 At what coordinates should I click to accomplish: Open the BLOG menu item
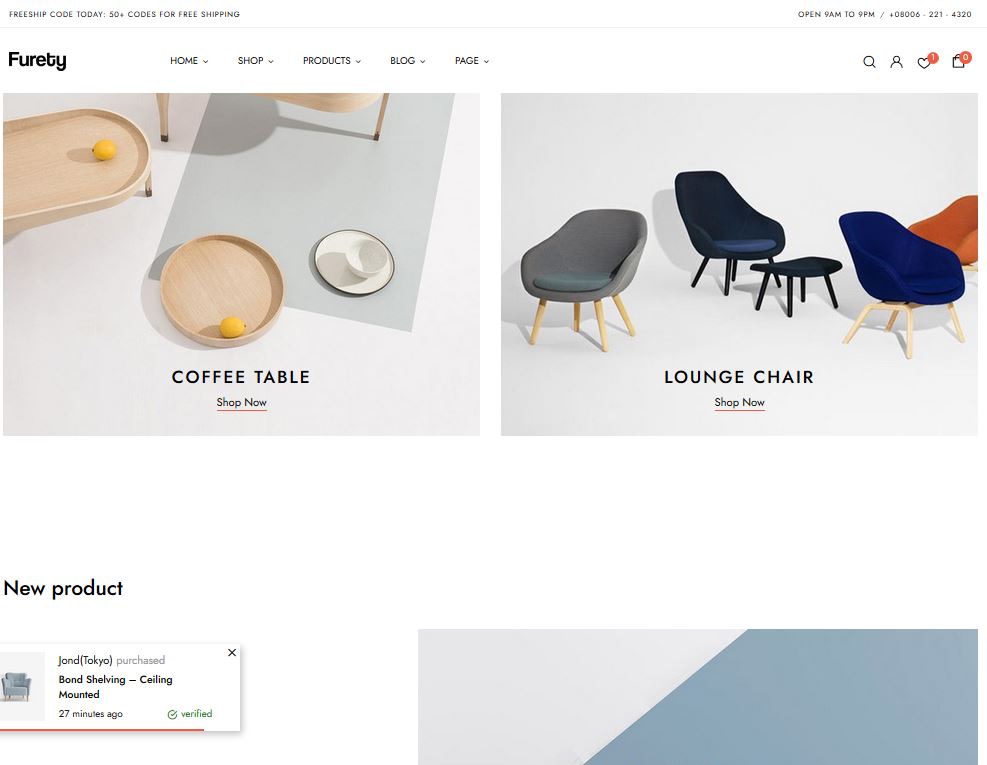tap(407, 61)
